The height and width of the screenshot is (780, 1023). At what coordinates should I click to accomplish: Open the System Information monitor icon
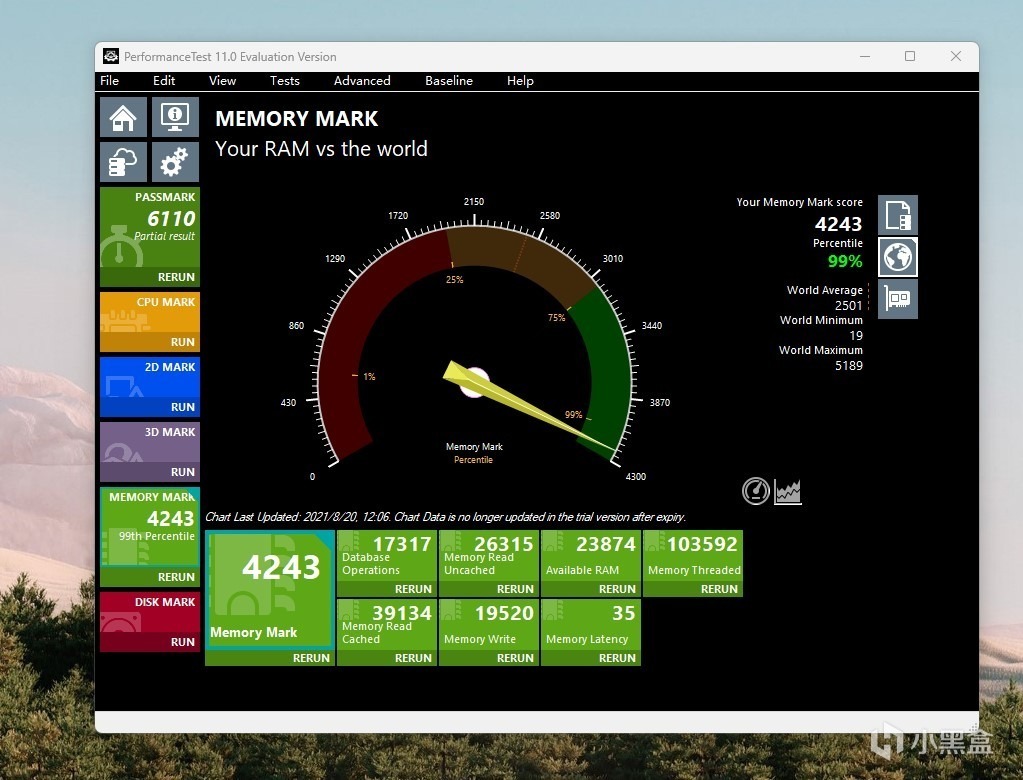point(175,117)
